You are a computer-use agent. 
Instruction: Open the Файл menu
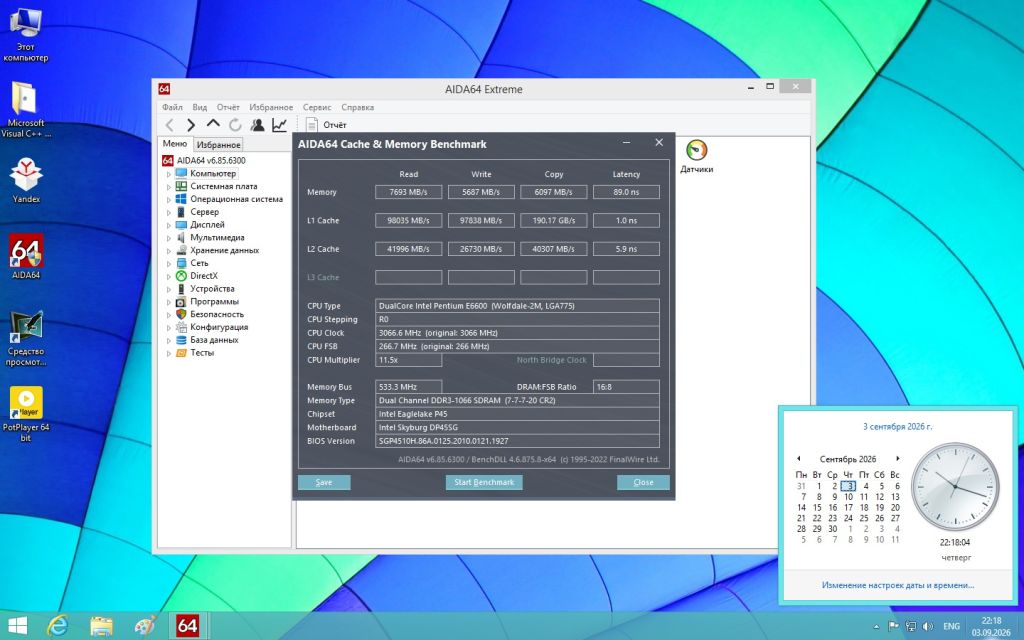click(x=172, y=107)
